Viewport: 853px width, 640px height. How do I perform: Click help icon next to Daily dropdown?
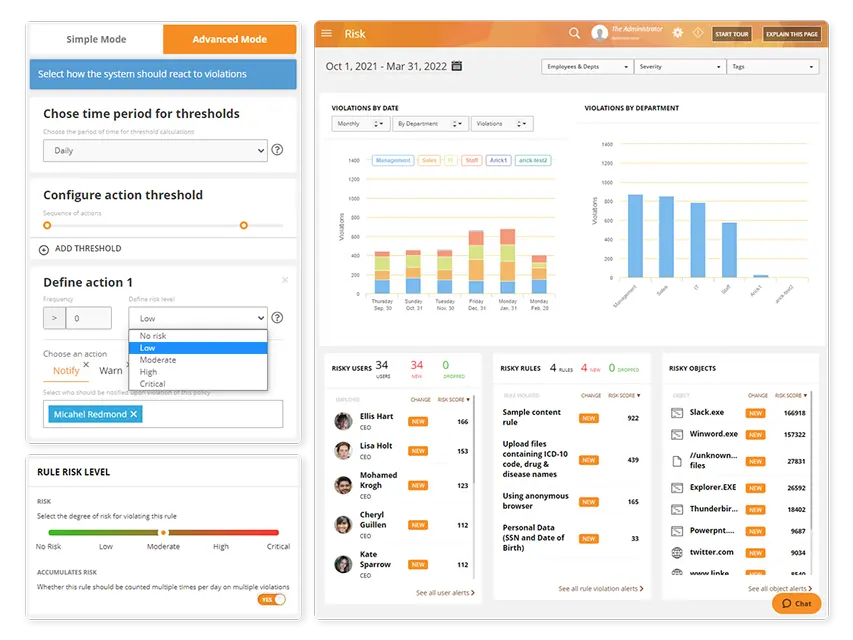point(277,150)
